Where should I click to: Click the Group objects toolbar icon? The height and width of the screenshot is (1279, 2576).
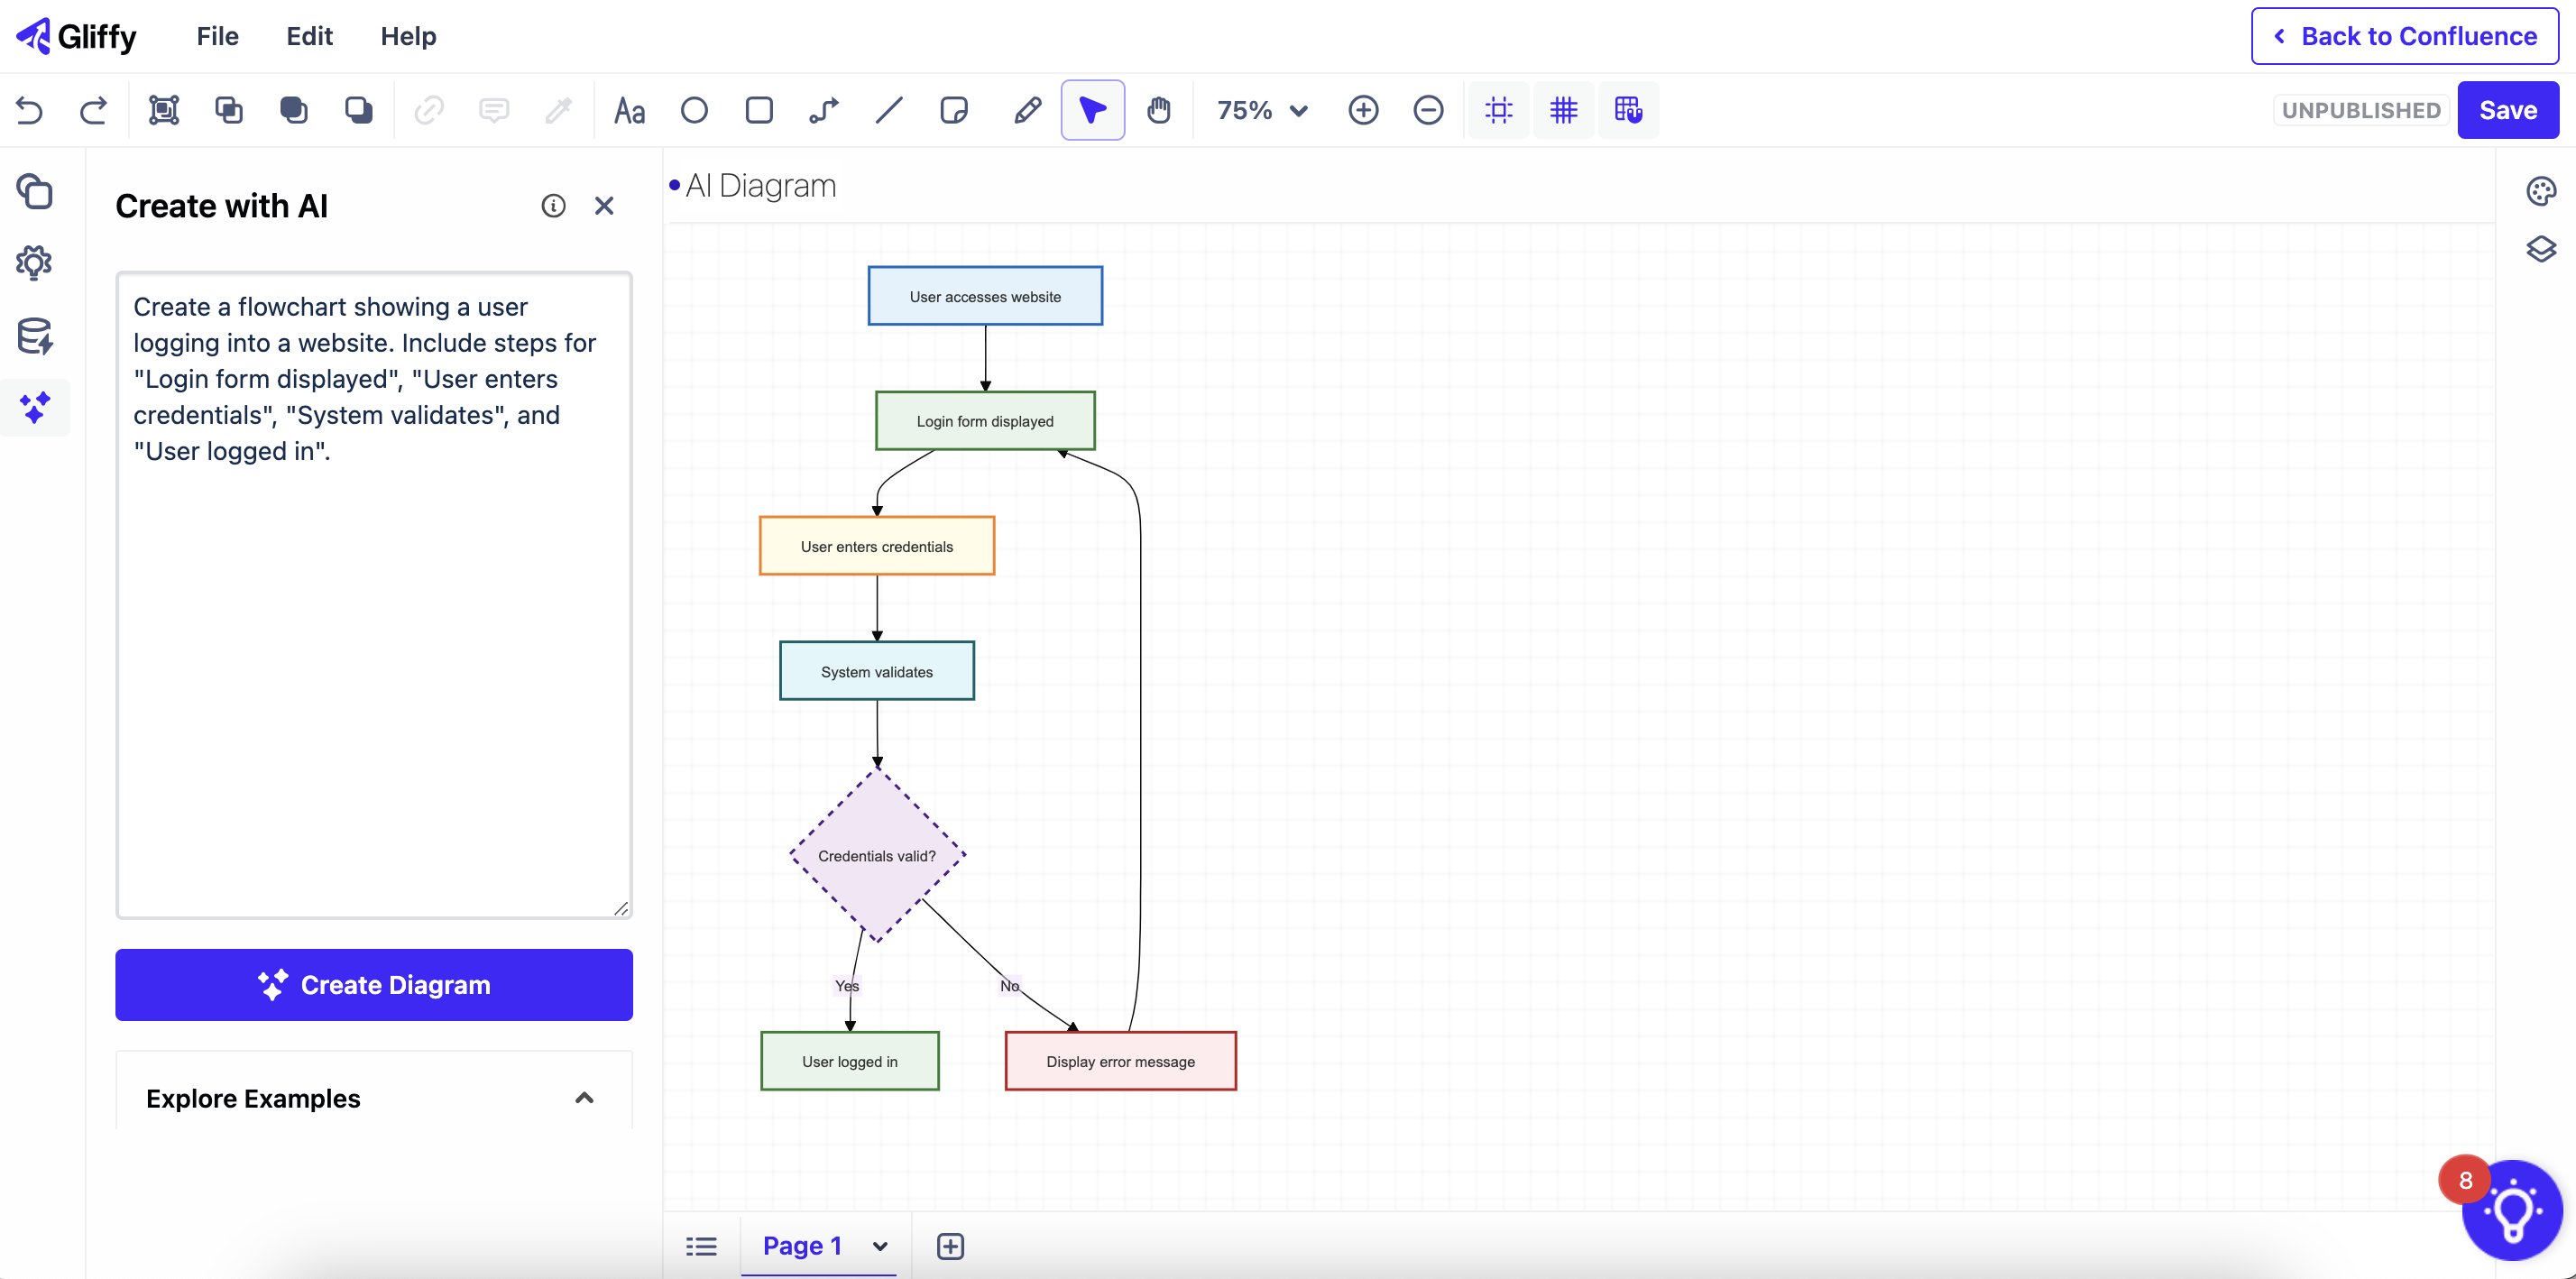pos(164,110)
